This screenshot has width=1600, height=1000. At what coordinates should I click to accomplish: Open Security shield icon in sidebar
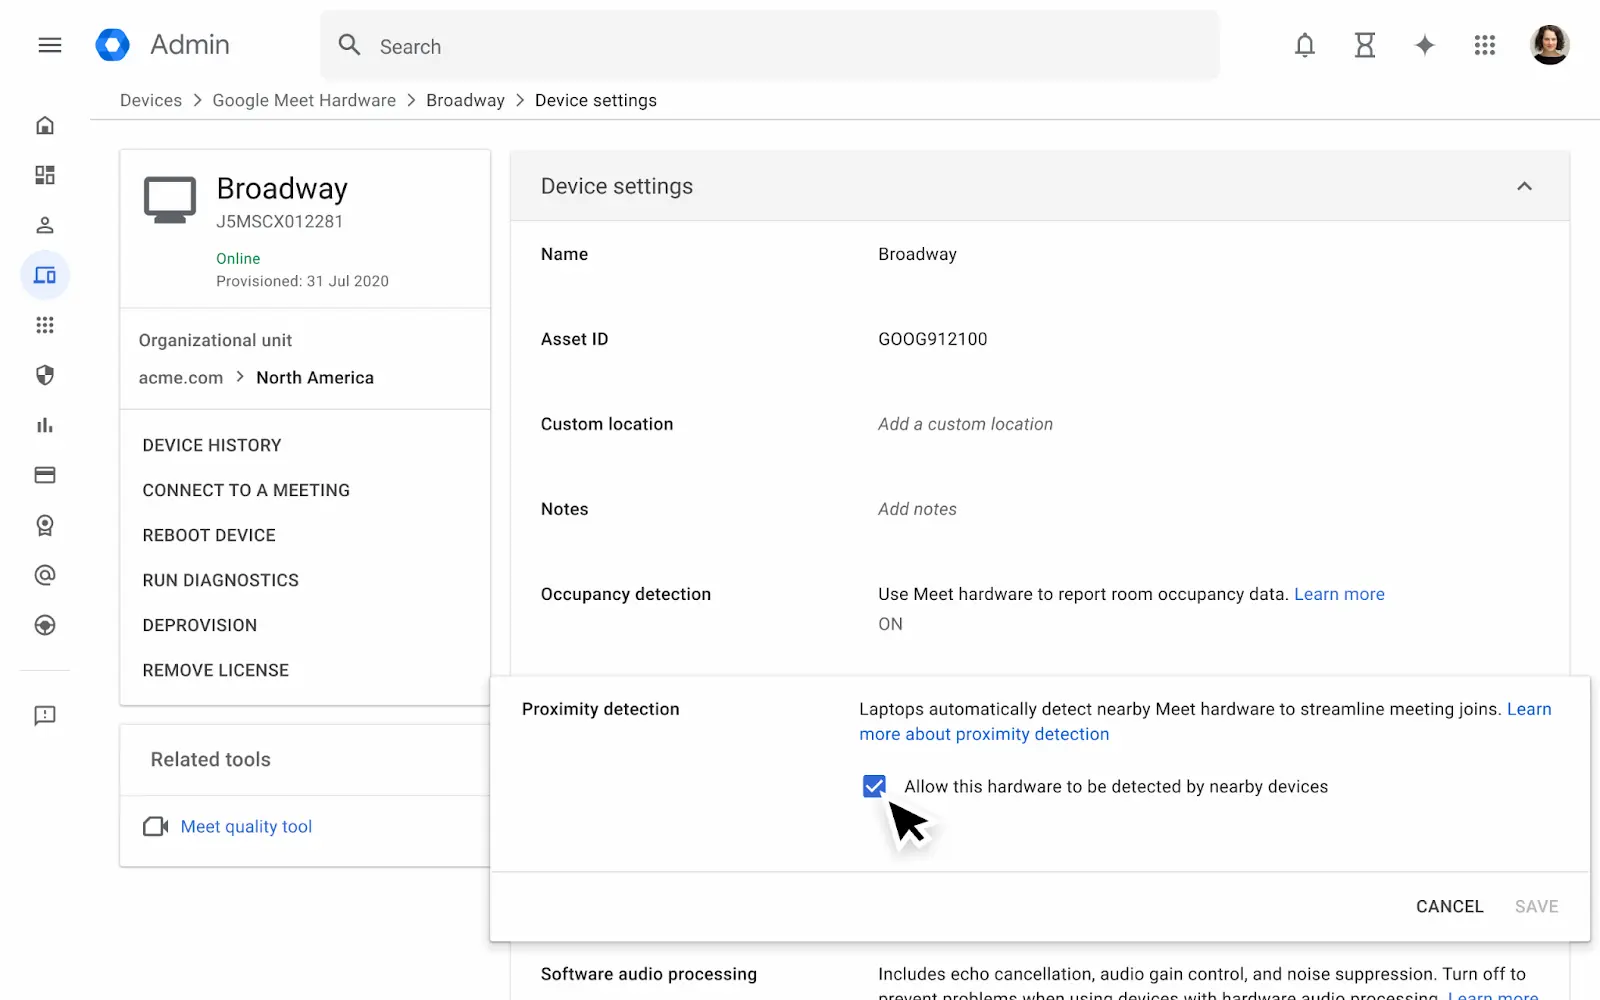45,375
